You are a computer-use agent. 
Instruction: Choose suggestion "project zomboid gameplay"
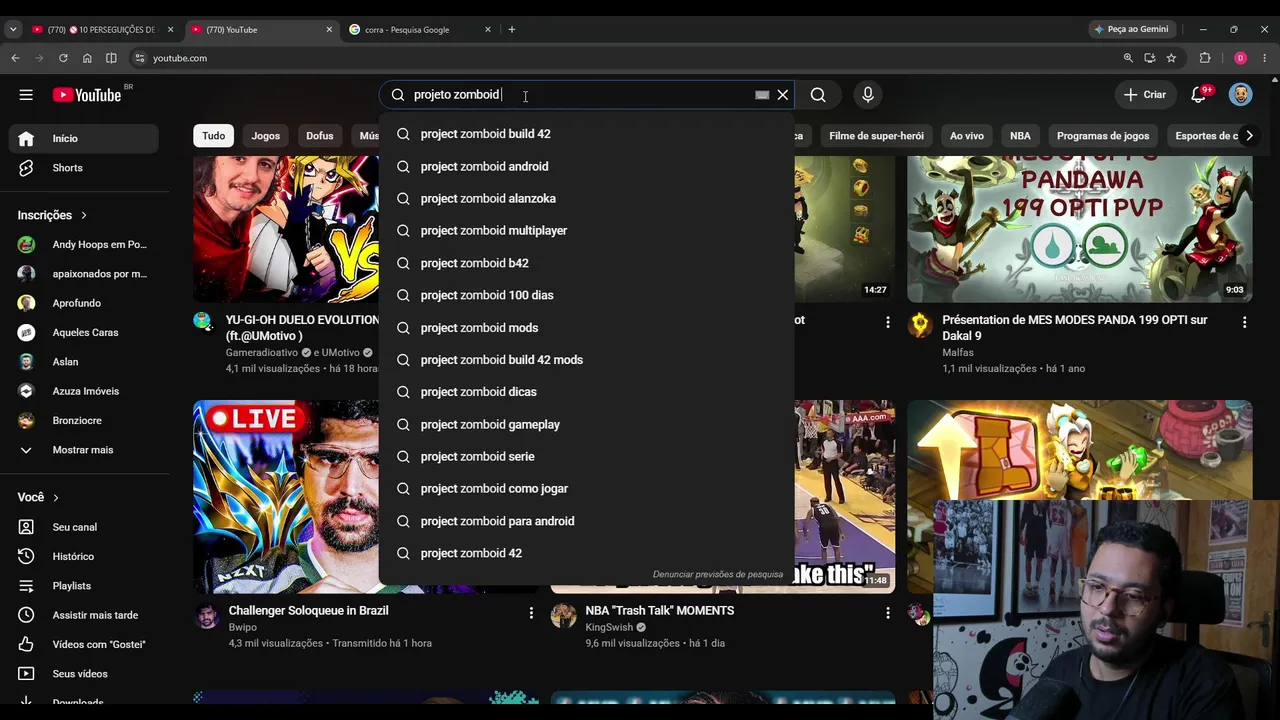click(586, 425)
